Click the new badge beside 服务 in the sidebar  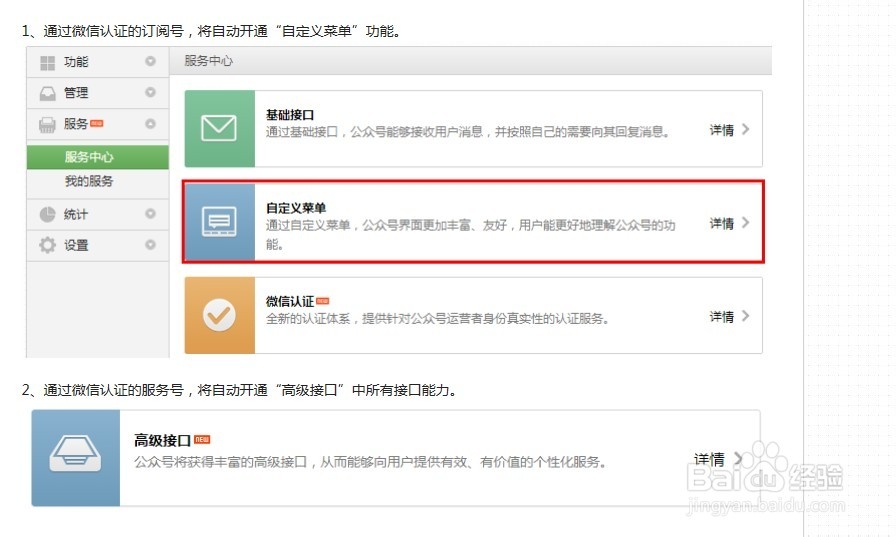(97, 123)
